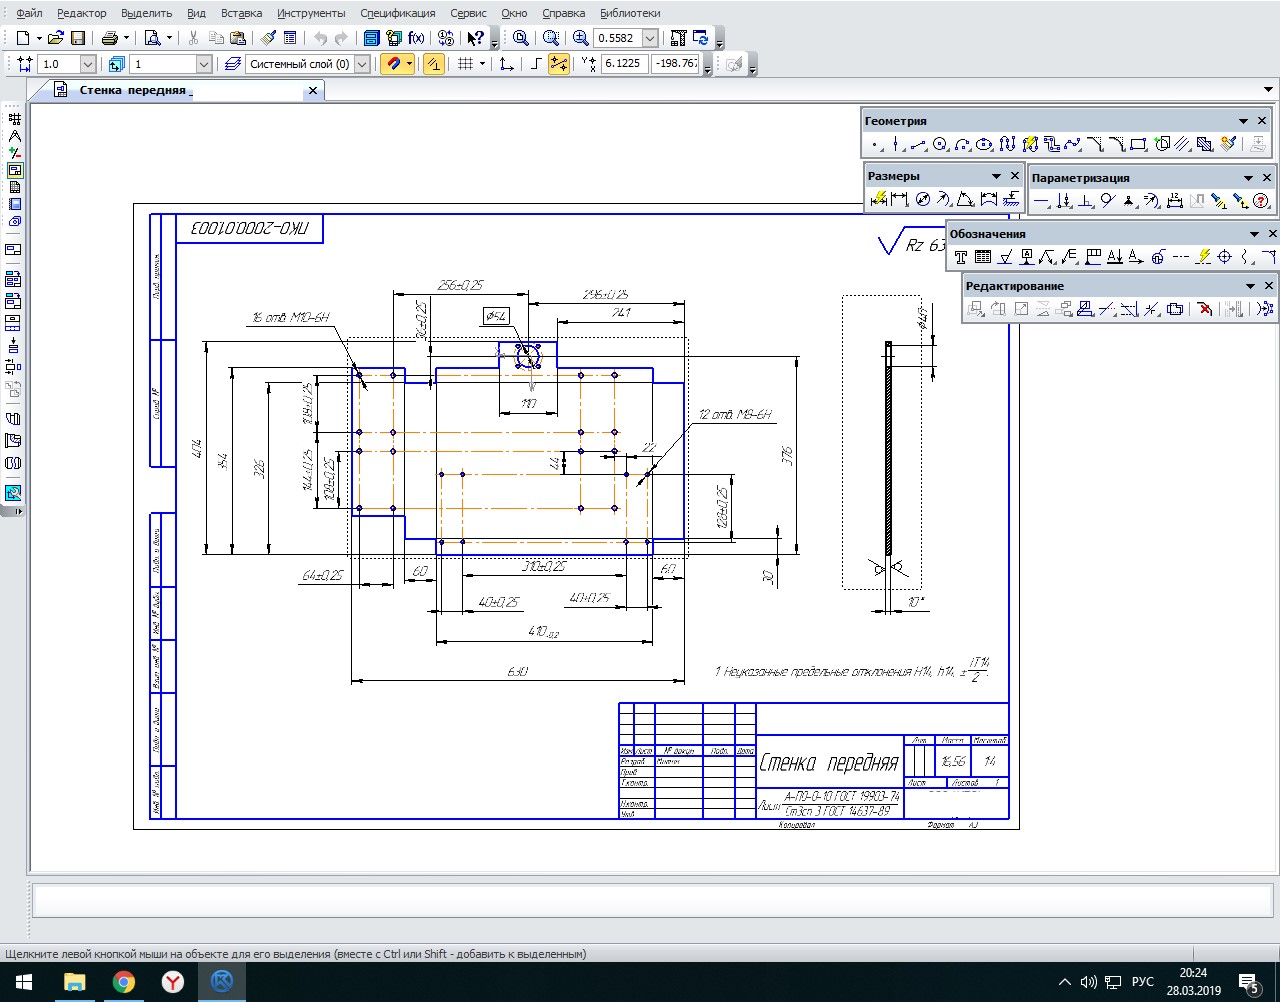The image size is (1280, 1002).
Task: Insert a table from Обозначения panel
Action: [x=983, y=257]
